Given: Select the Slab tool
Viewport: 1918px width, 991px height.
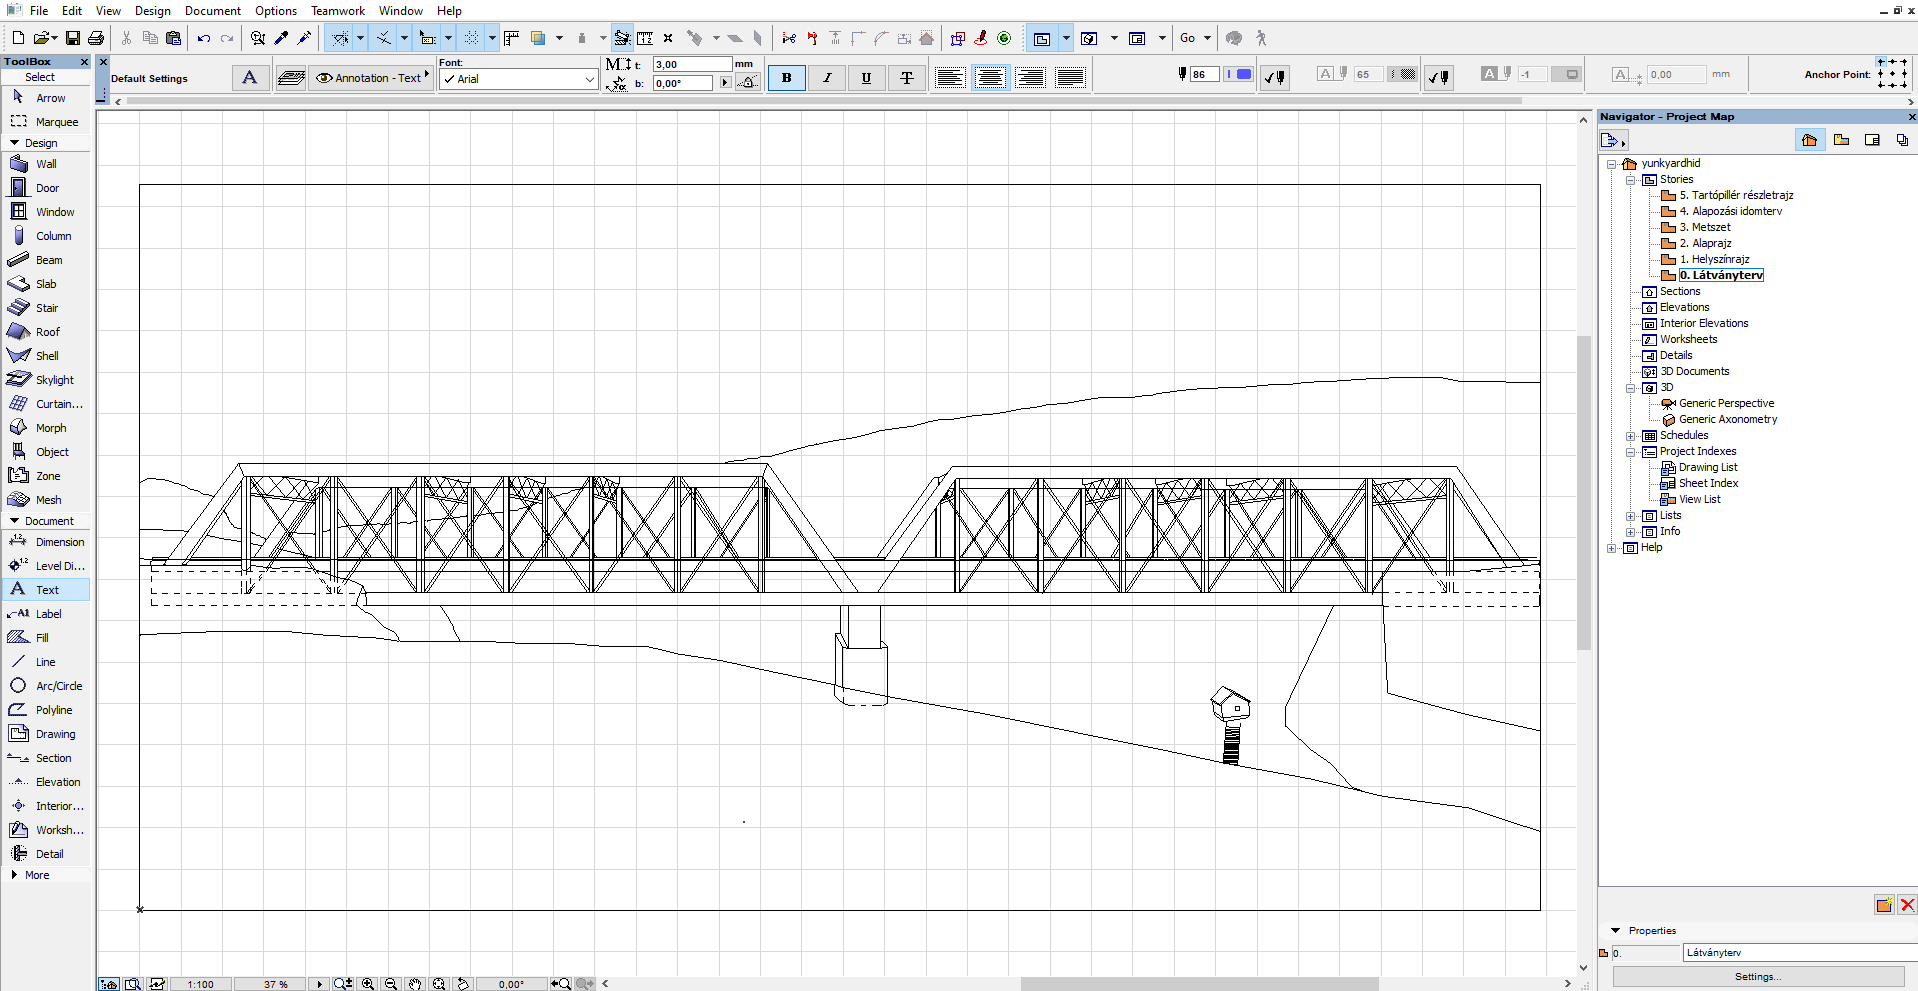Looking at the screenshot, I should (46, 284).
